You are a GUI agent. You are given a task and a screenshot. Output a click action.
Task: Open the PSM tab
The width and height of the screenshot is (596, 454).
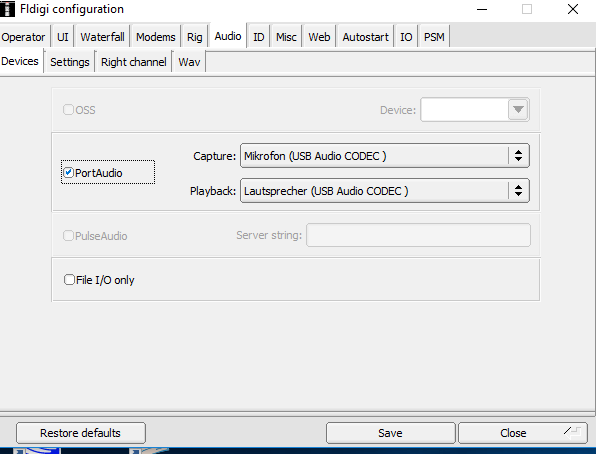pos(434,37)
